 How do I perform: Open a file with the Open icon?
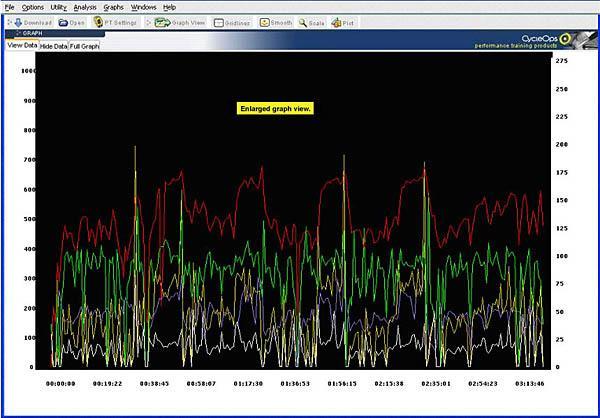point(72,21)
